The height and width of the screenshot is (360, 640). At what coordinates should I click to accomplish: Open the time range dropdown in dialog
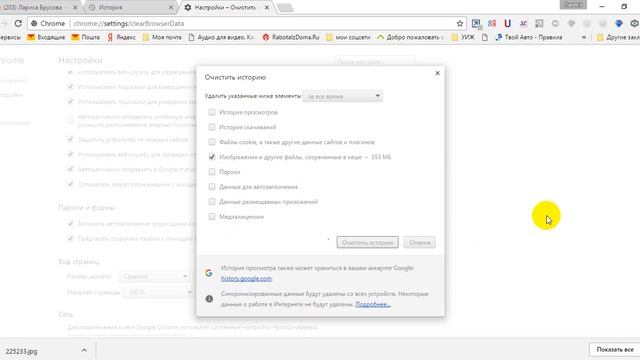click(343, 96)
